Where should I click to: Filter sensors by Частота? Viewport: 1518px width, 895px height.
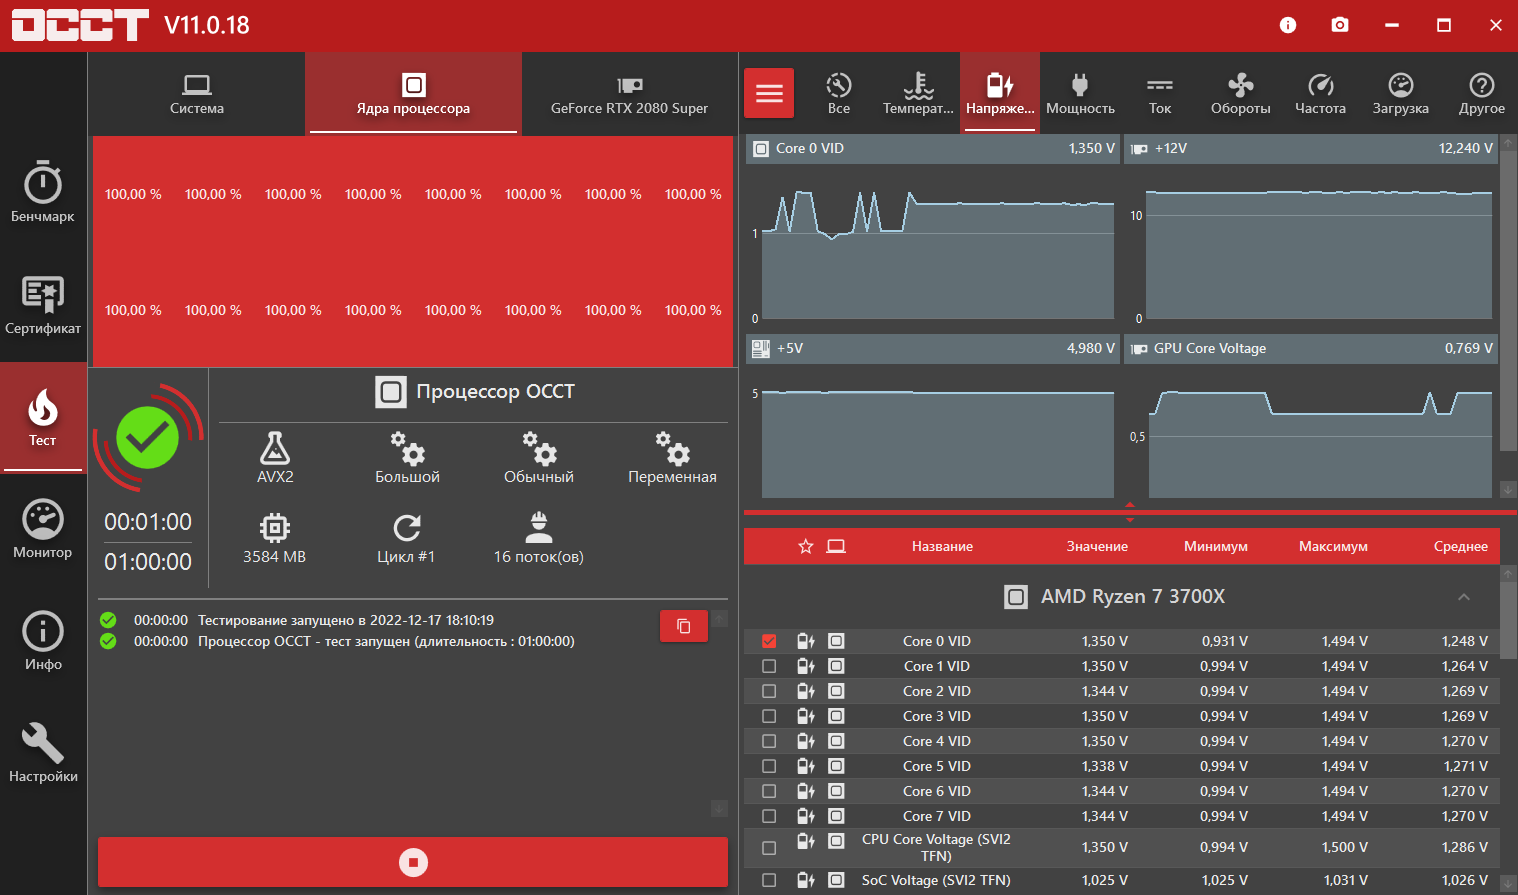(1320, 93)
